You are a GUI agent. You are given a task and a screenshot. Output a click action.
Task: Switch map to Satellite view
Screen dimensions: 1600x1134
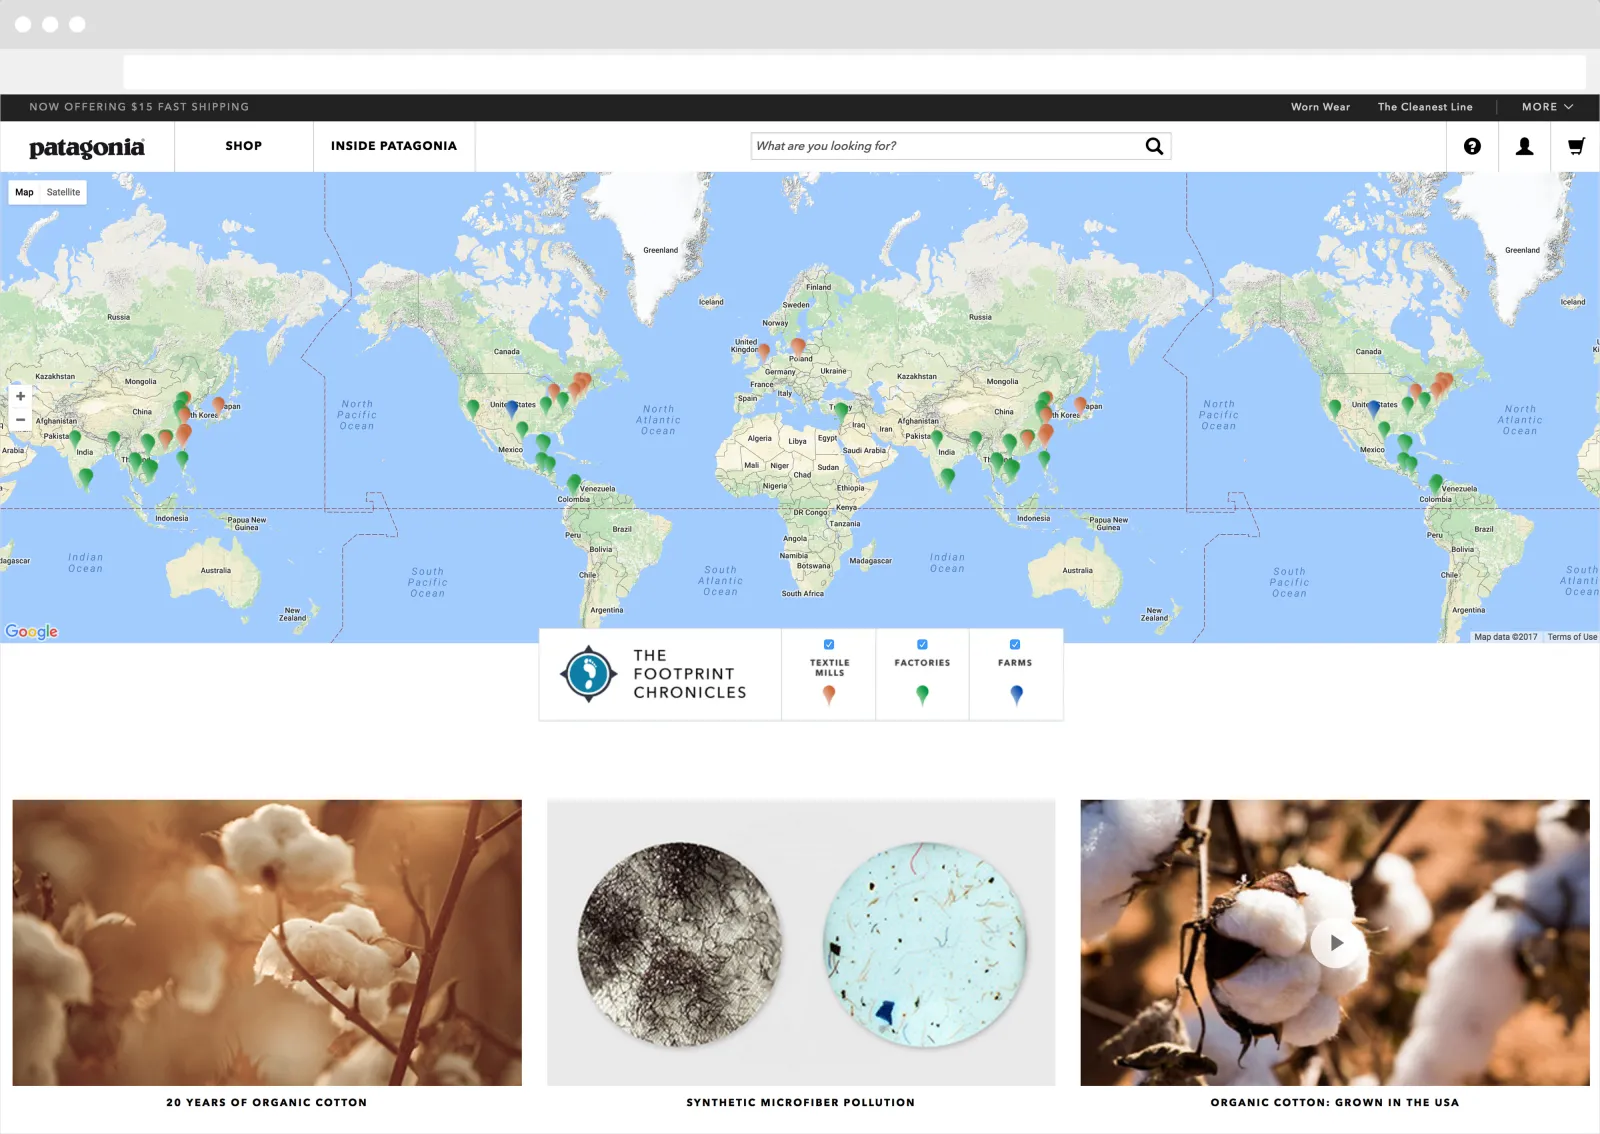coord(63,192)
